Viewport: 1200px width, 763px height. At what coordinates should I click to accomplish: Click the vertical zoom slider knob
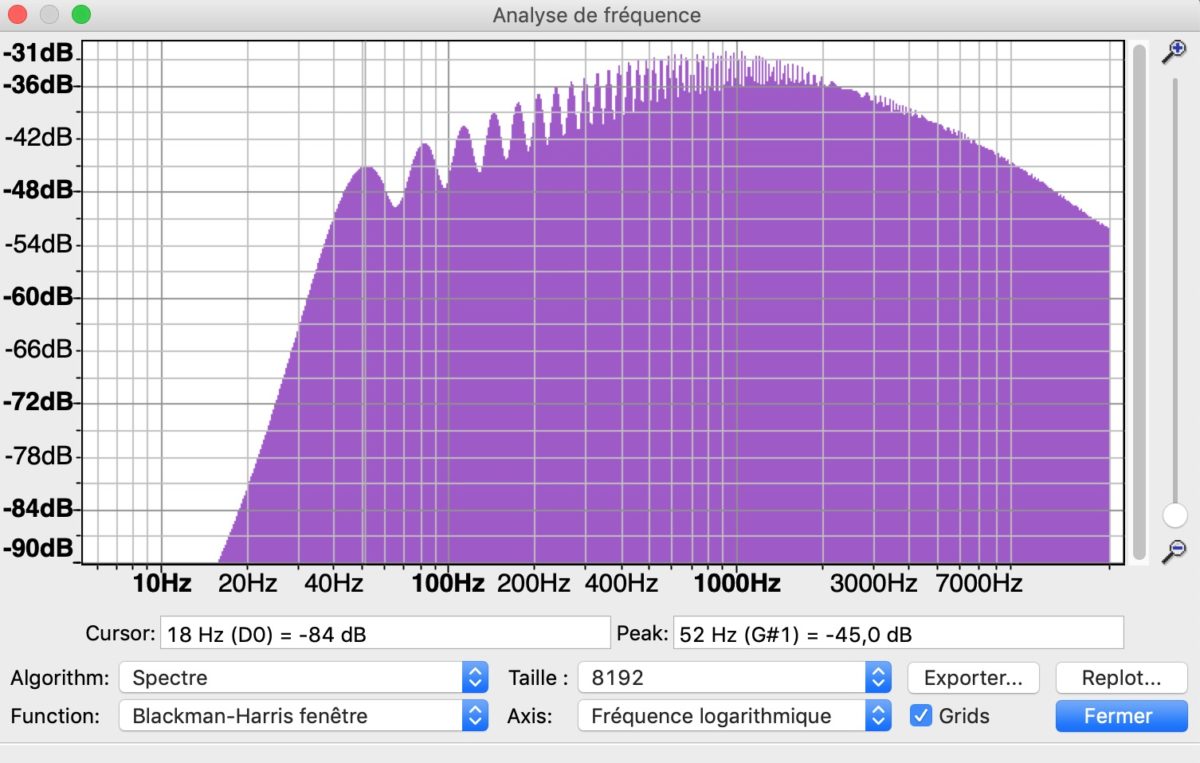(1175, 515)
